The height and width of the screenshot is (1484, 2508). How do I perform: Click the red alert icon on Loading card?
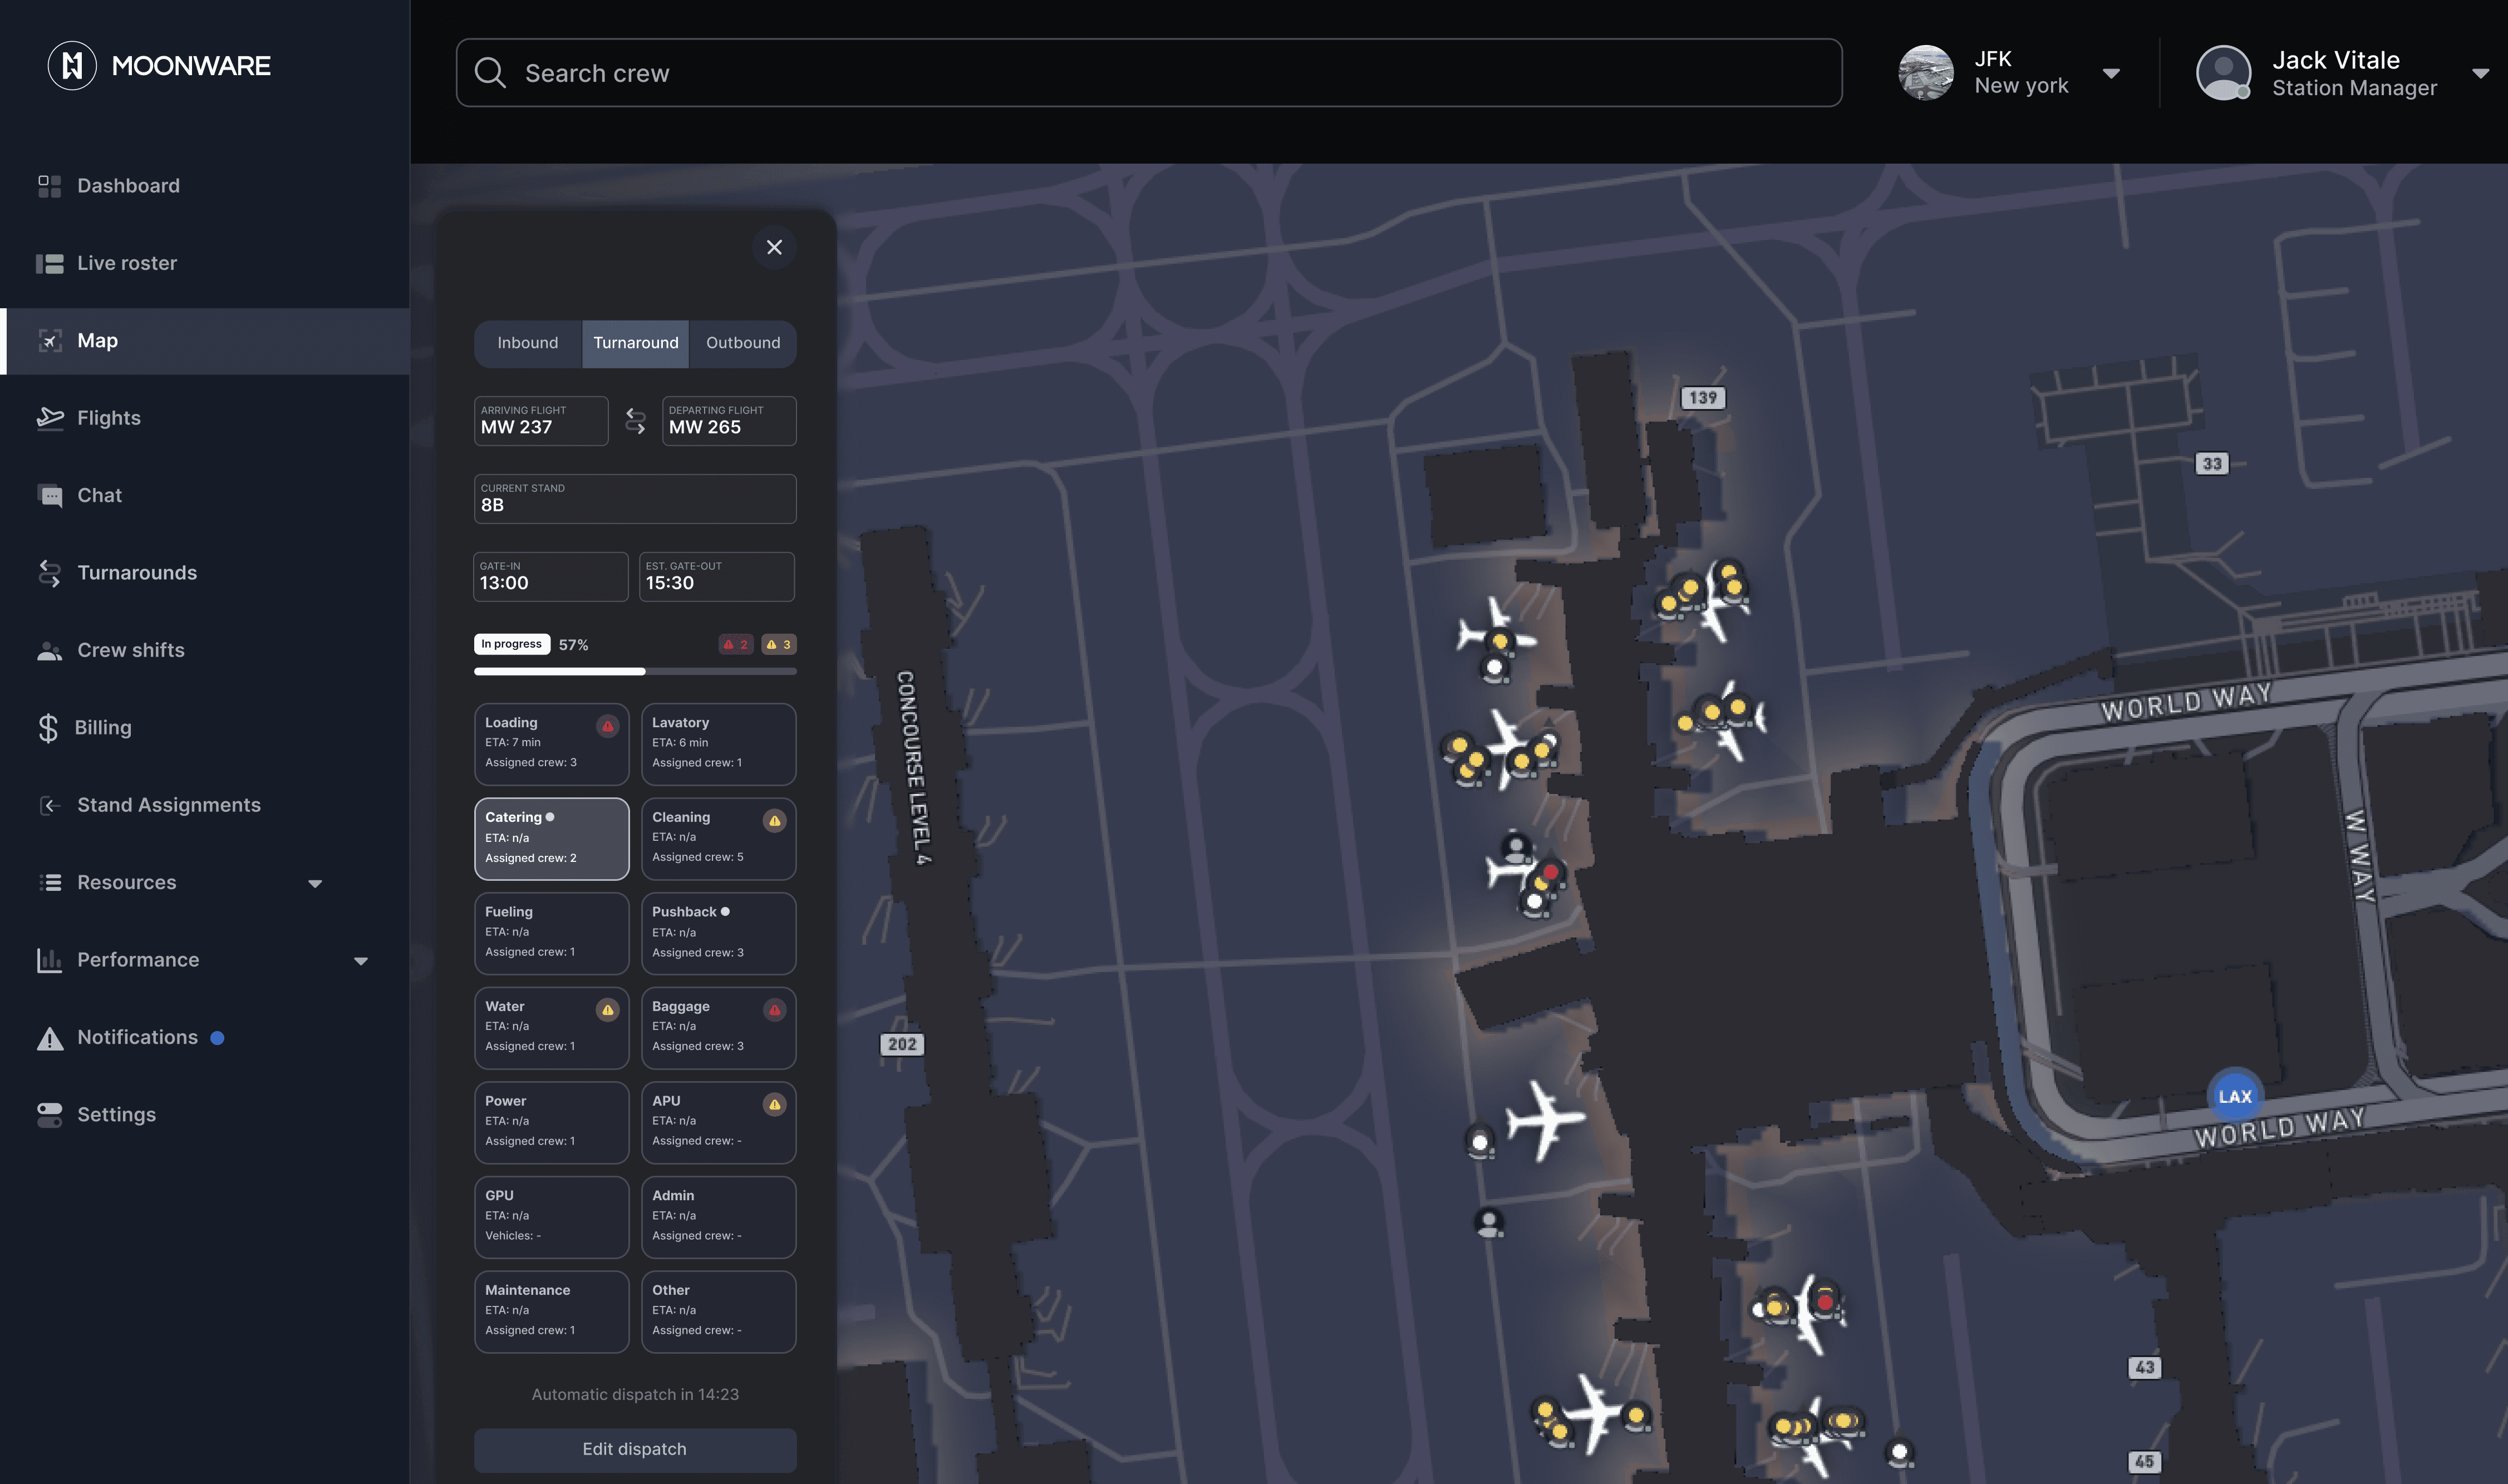click(x=607, y=726)
